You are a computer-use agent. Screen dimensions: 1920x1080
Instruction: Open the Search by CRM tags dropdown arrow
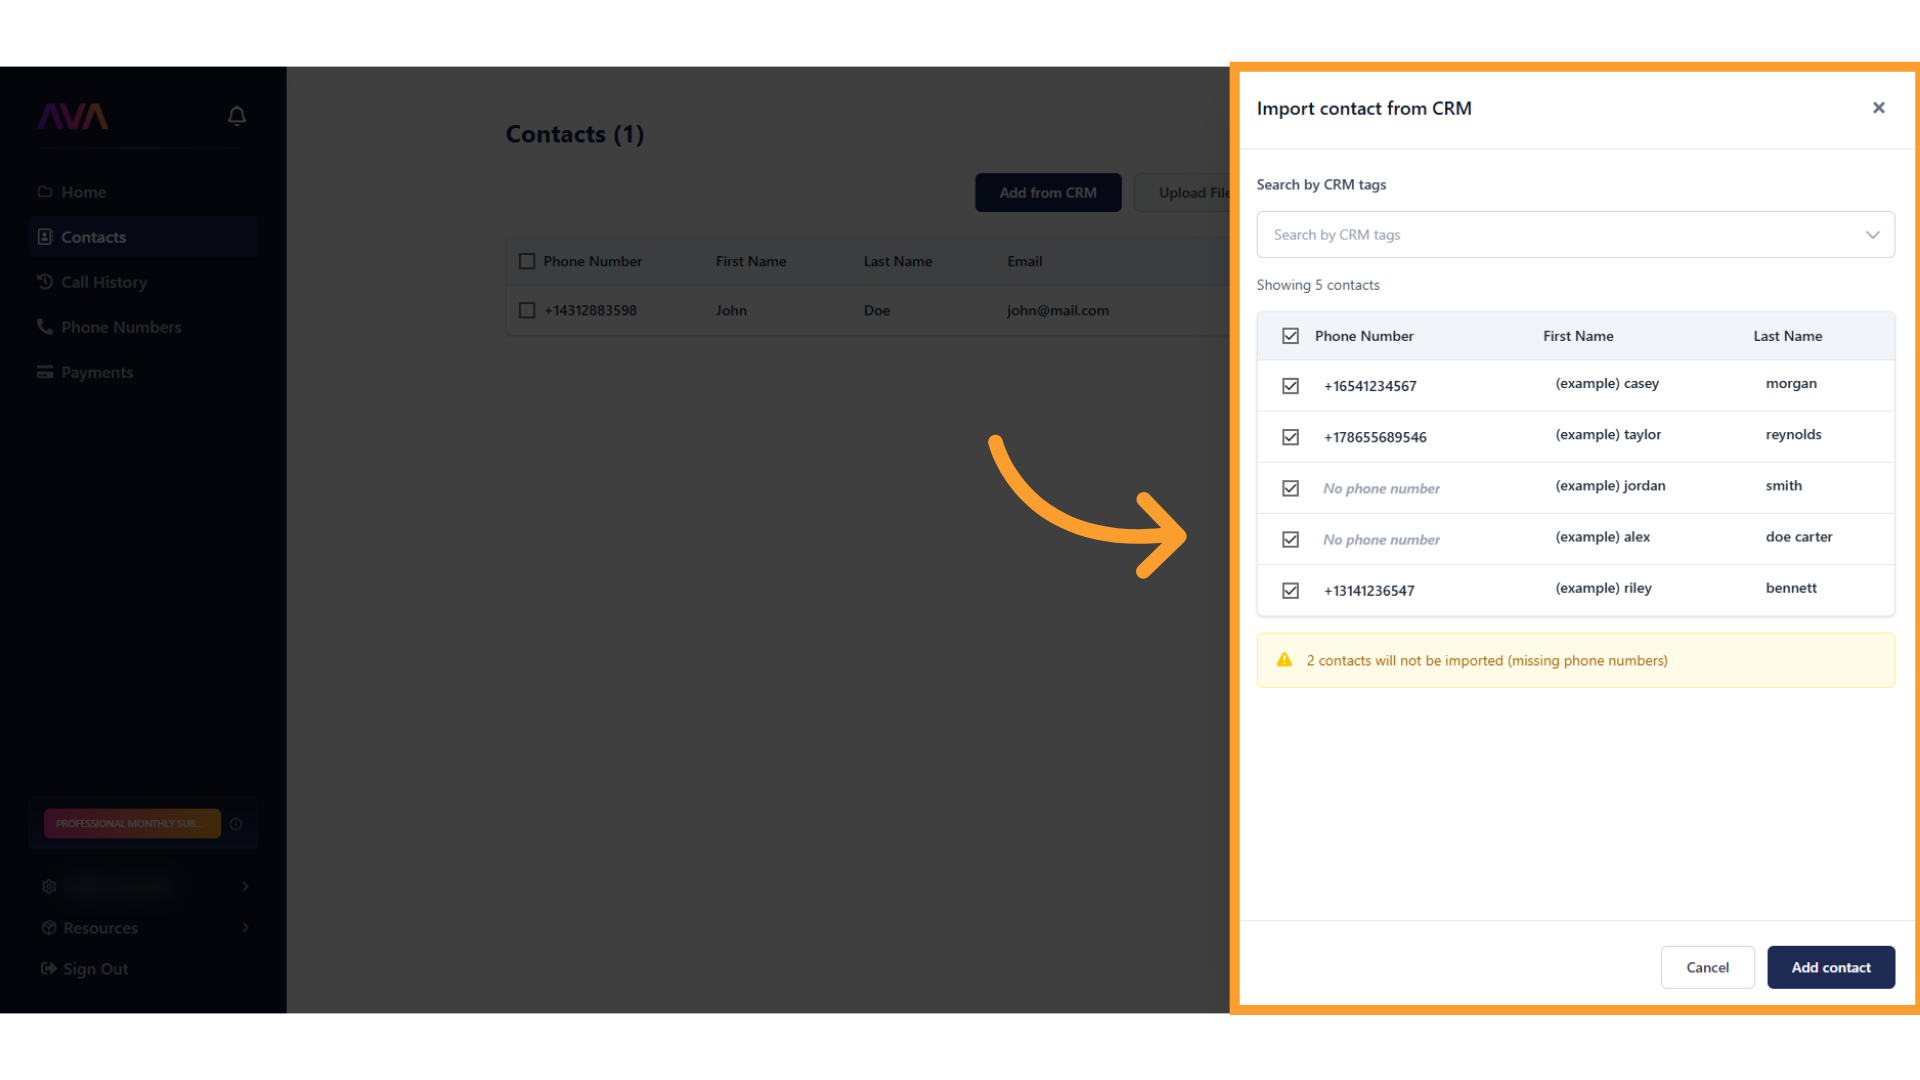coord(1872,235)
